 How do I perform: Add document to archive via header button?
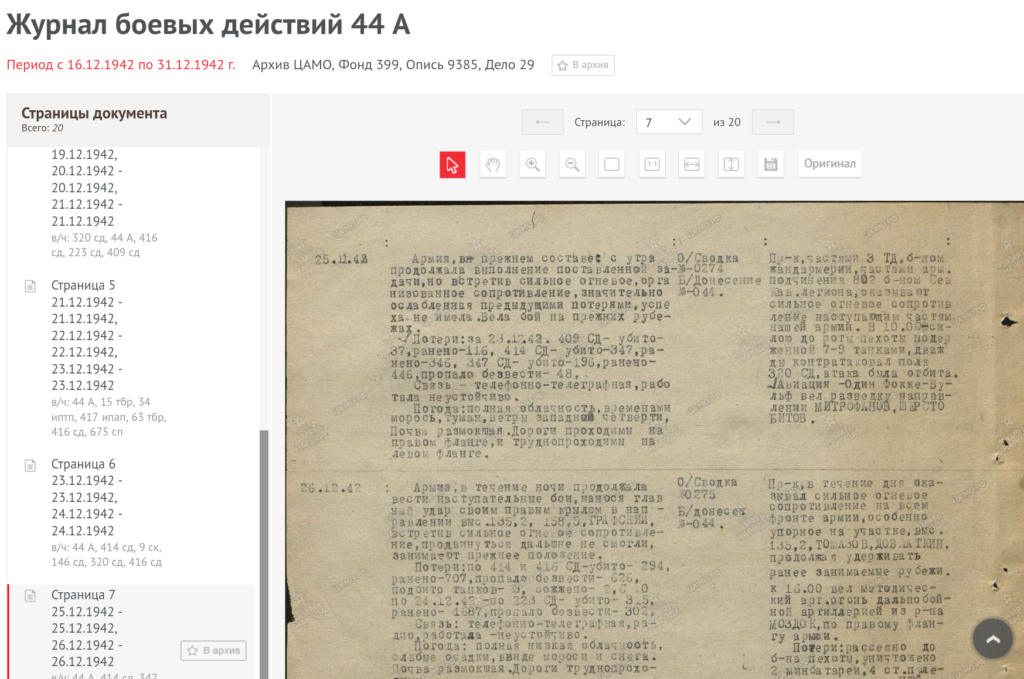coord(583,65)
